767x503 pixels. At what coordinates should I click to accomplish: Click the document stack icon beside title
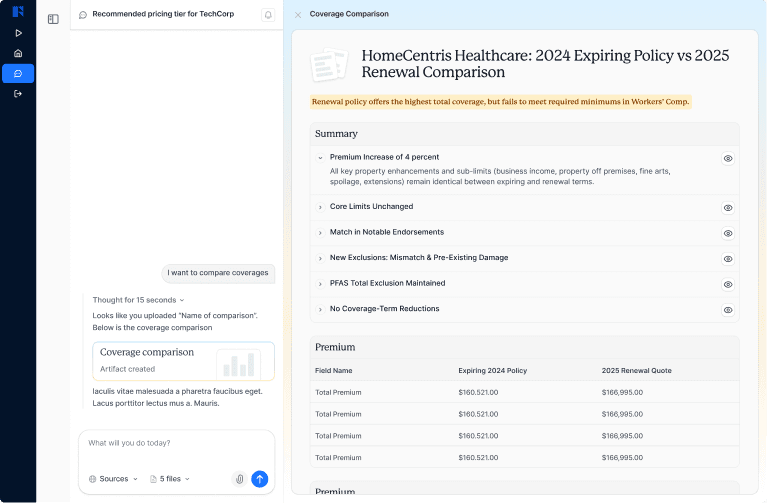(x=329, y=65)
